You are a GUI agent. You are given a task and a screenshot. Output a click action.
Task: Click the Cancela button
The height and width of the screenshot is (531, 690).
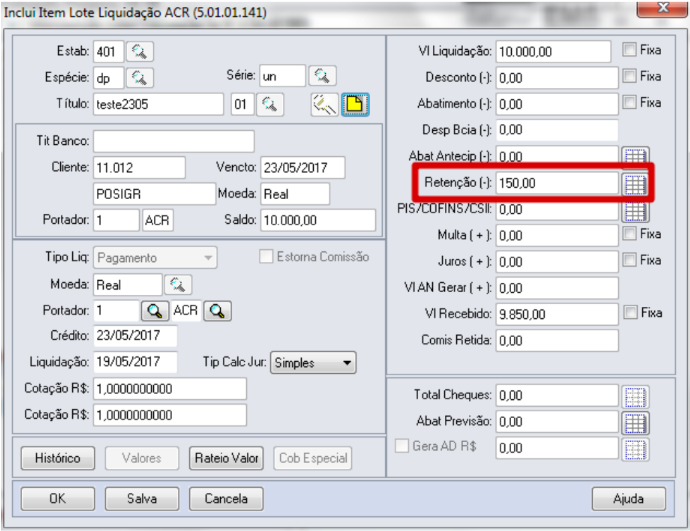[x=226, y=498]
